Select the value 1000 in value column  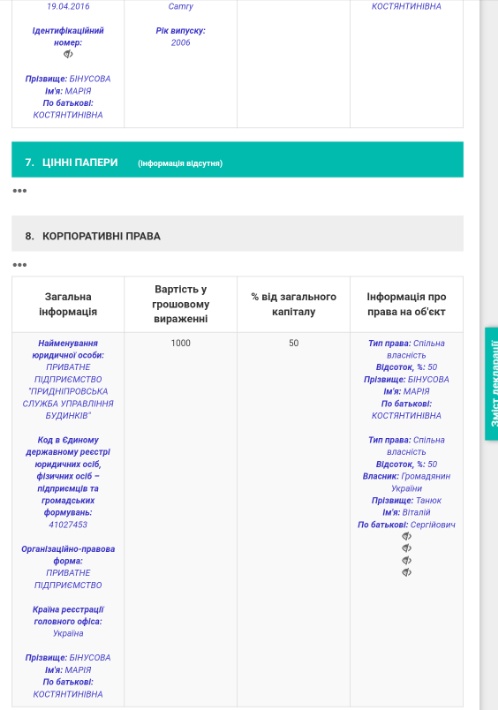pyautogui.click(x=181, y=343)
